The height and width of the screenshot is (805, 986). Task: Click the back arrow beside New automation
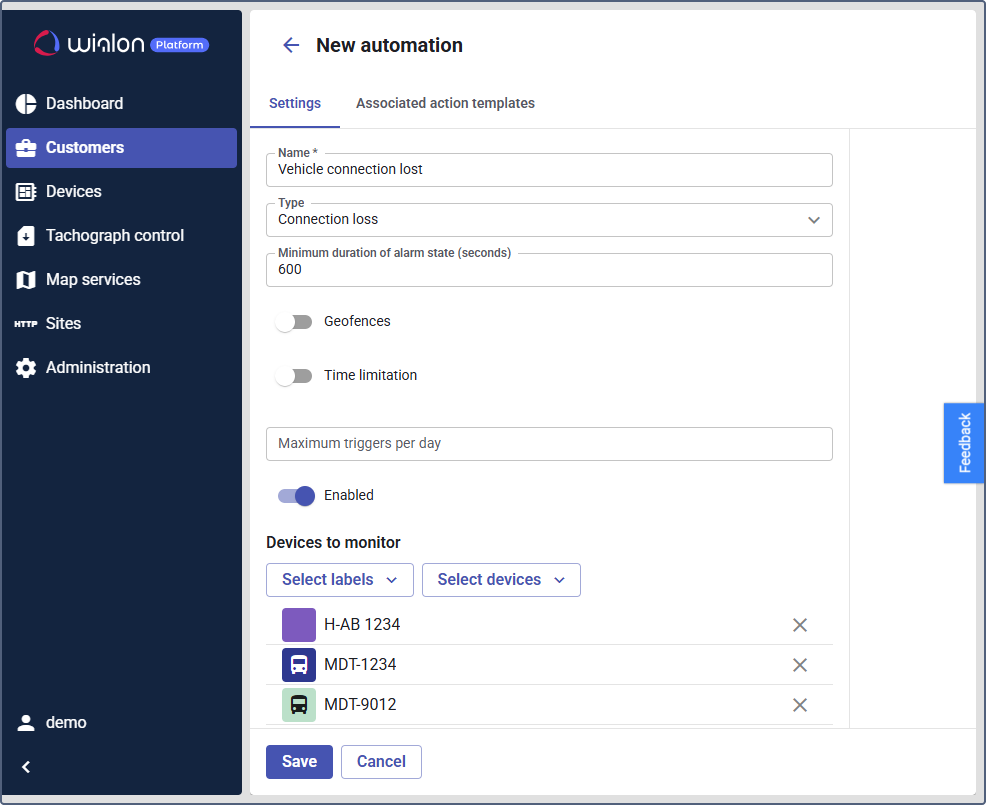[291, 45]
